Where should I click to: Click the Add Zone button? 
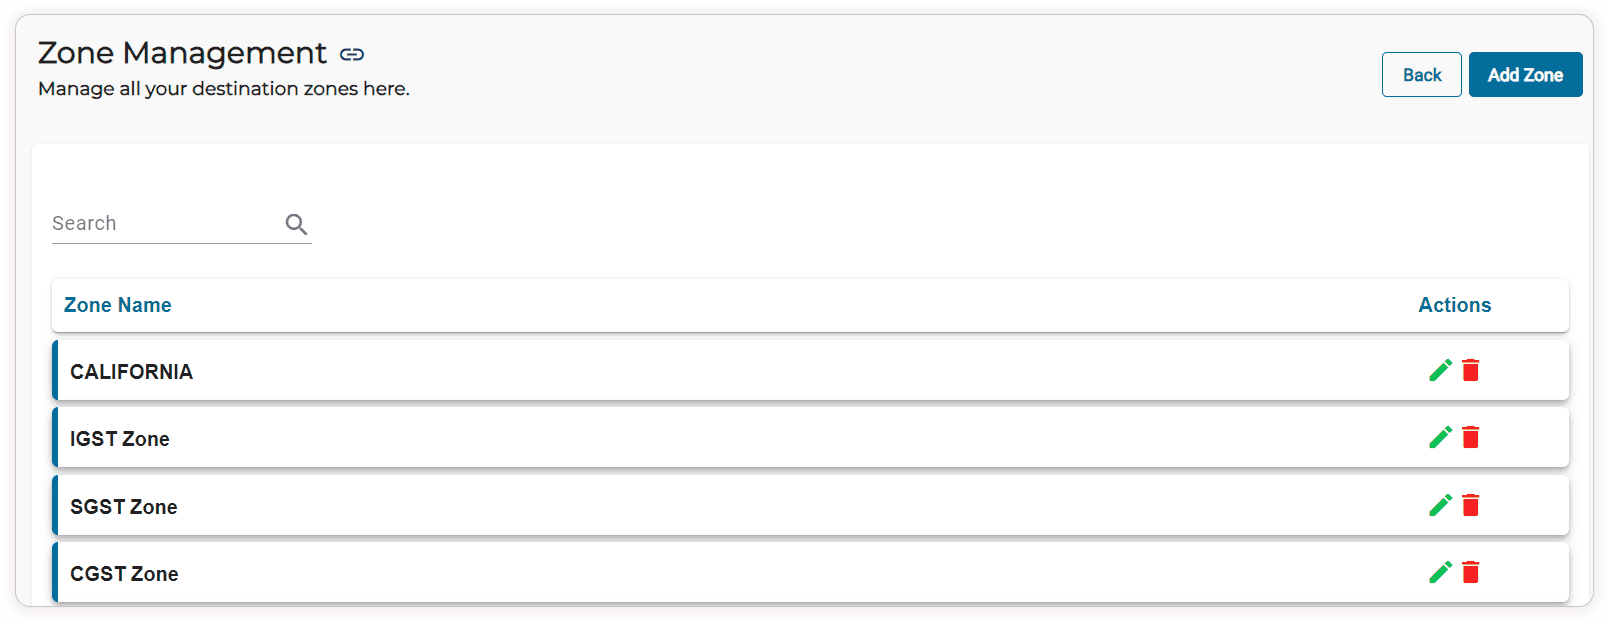pyautogui.click(x=1525, y=75)
